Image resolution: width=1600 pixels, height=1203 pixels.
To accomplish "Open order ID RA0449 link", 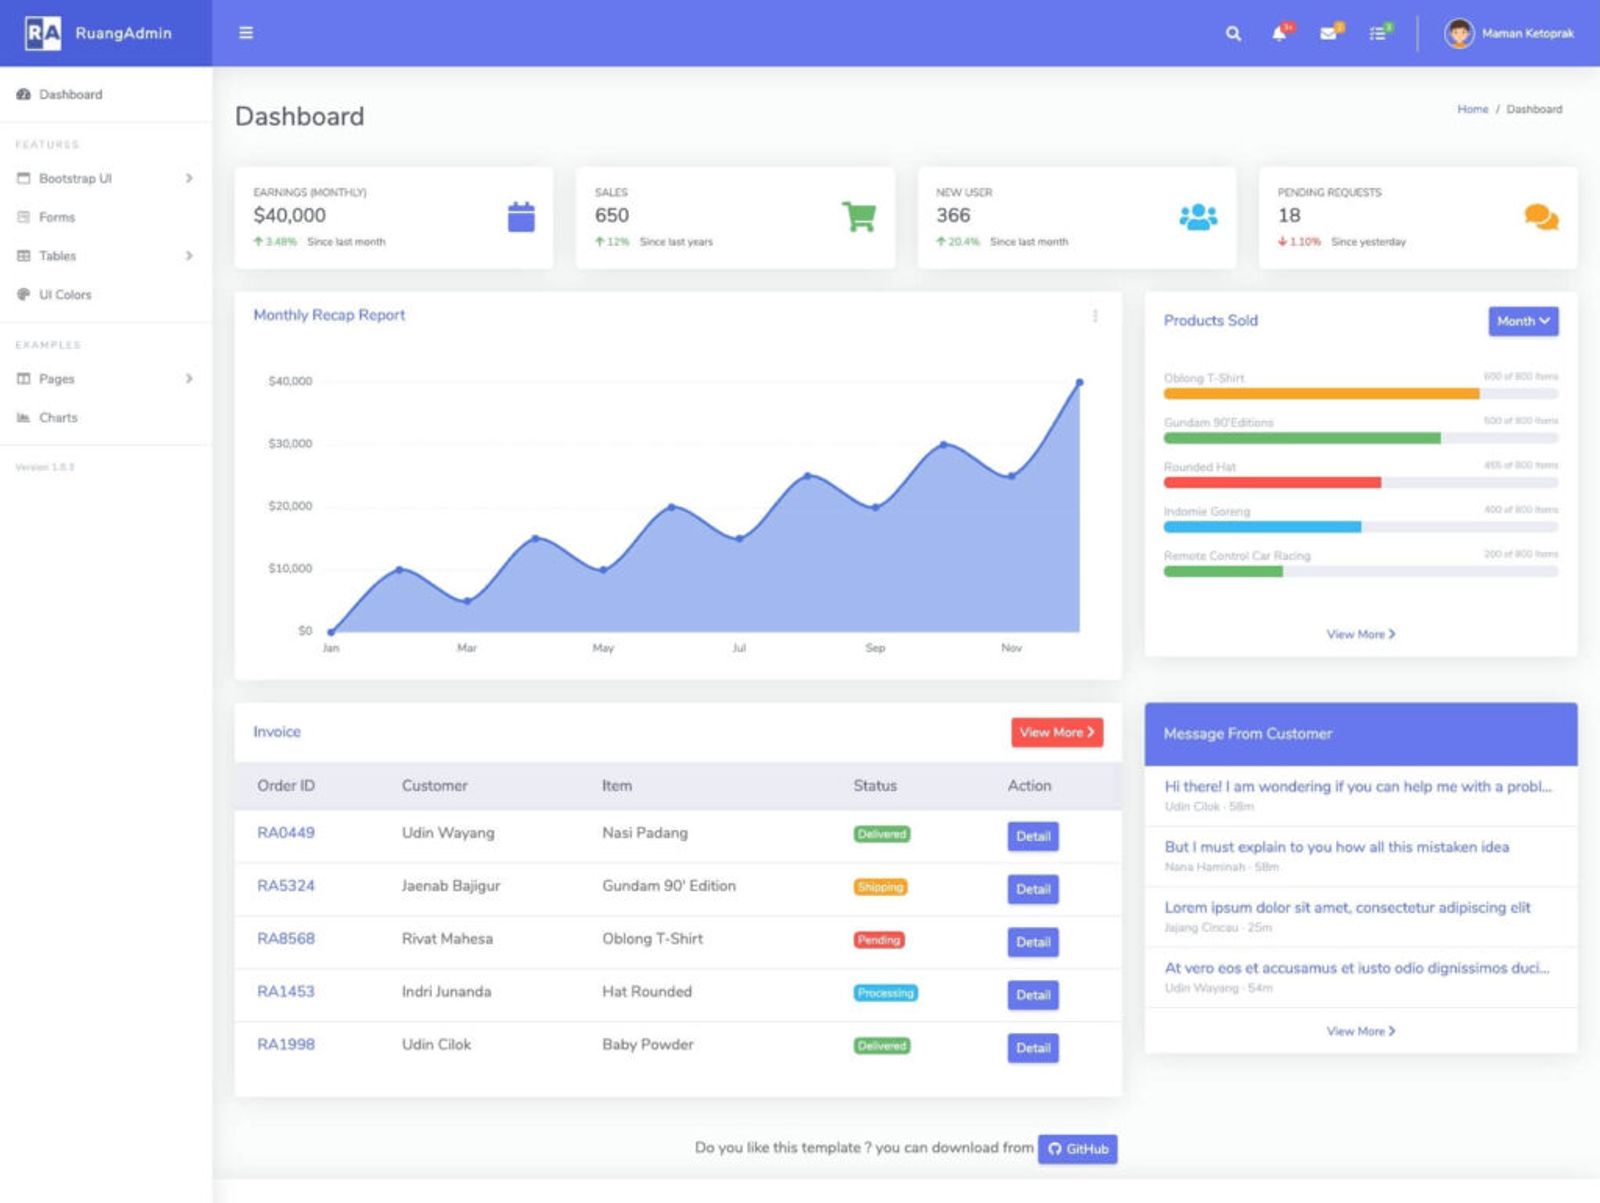I will 286,833.
